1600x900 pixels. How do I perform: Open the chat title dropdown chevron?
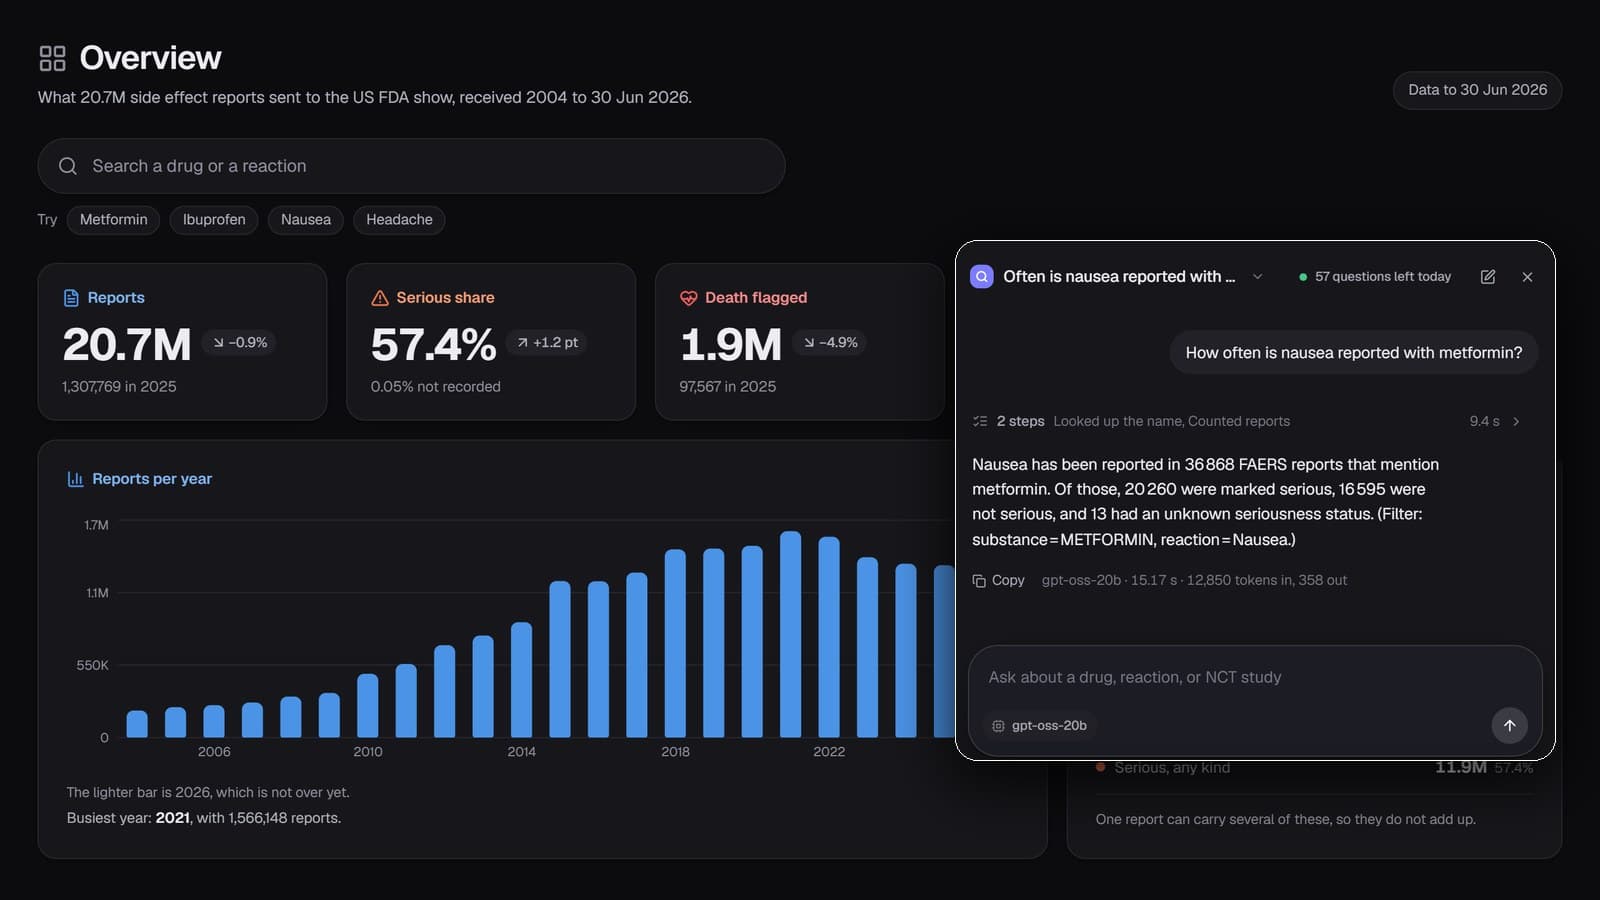click(x=1258, y=277)
